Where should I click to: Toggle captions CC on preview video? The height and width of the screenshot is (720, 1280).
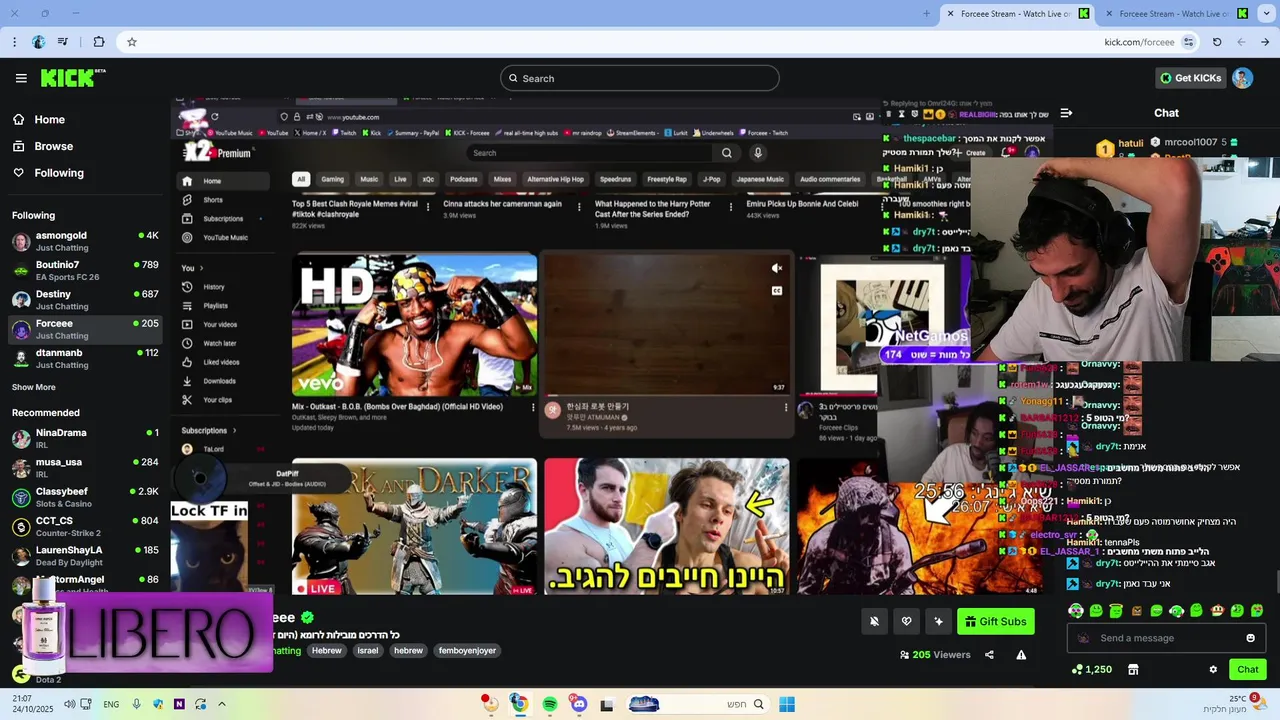(x=776, y=291)
